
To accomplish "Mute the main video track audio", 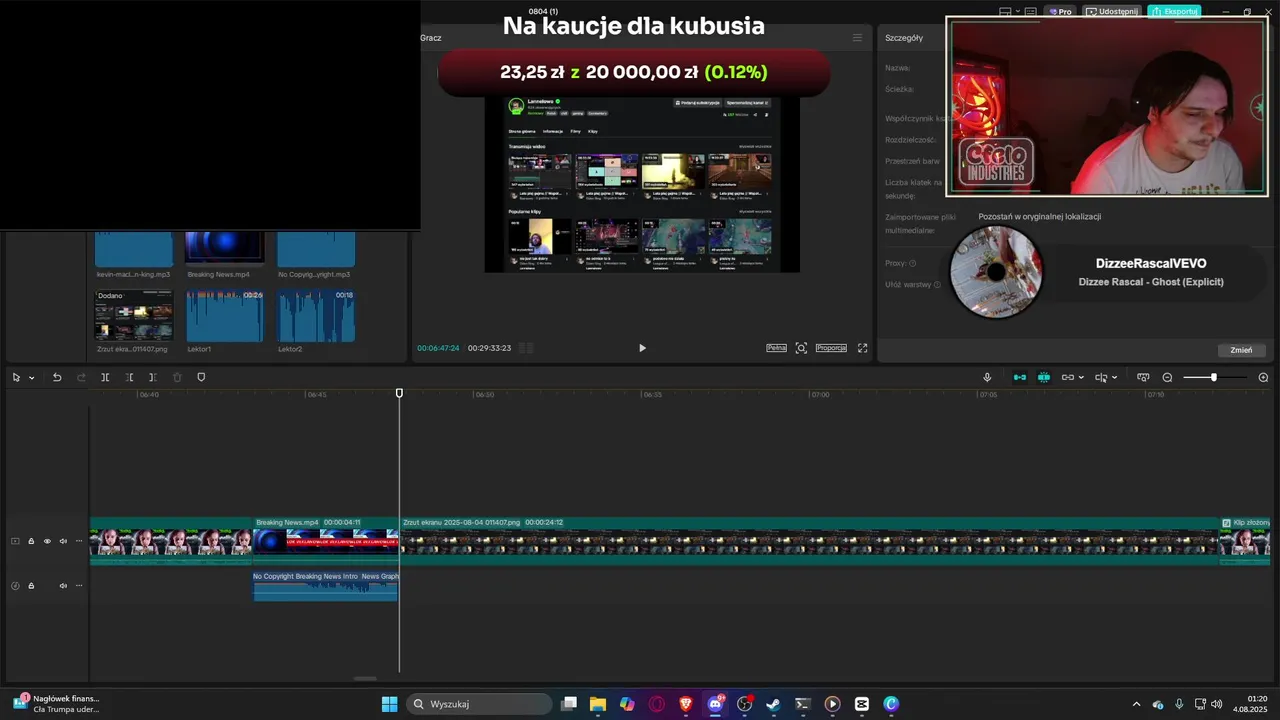I will click(x=63, y=541).
